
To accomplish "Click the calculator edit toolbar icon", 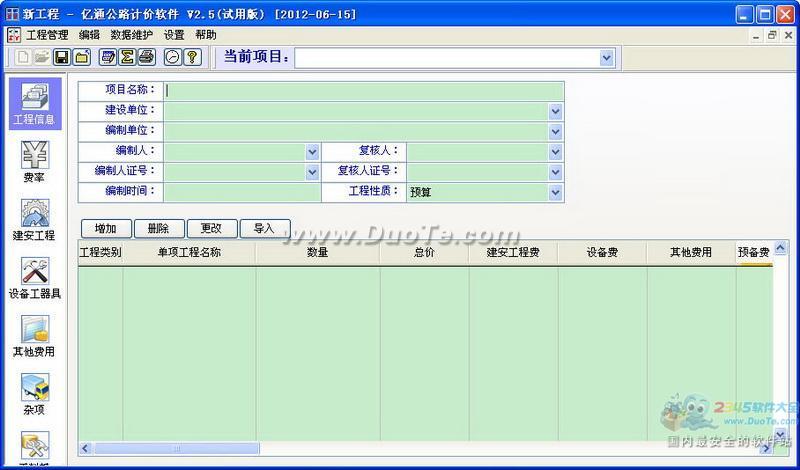I will coord(107,57).
